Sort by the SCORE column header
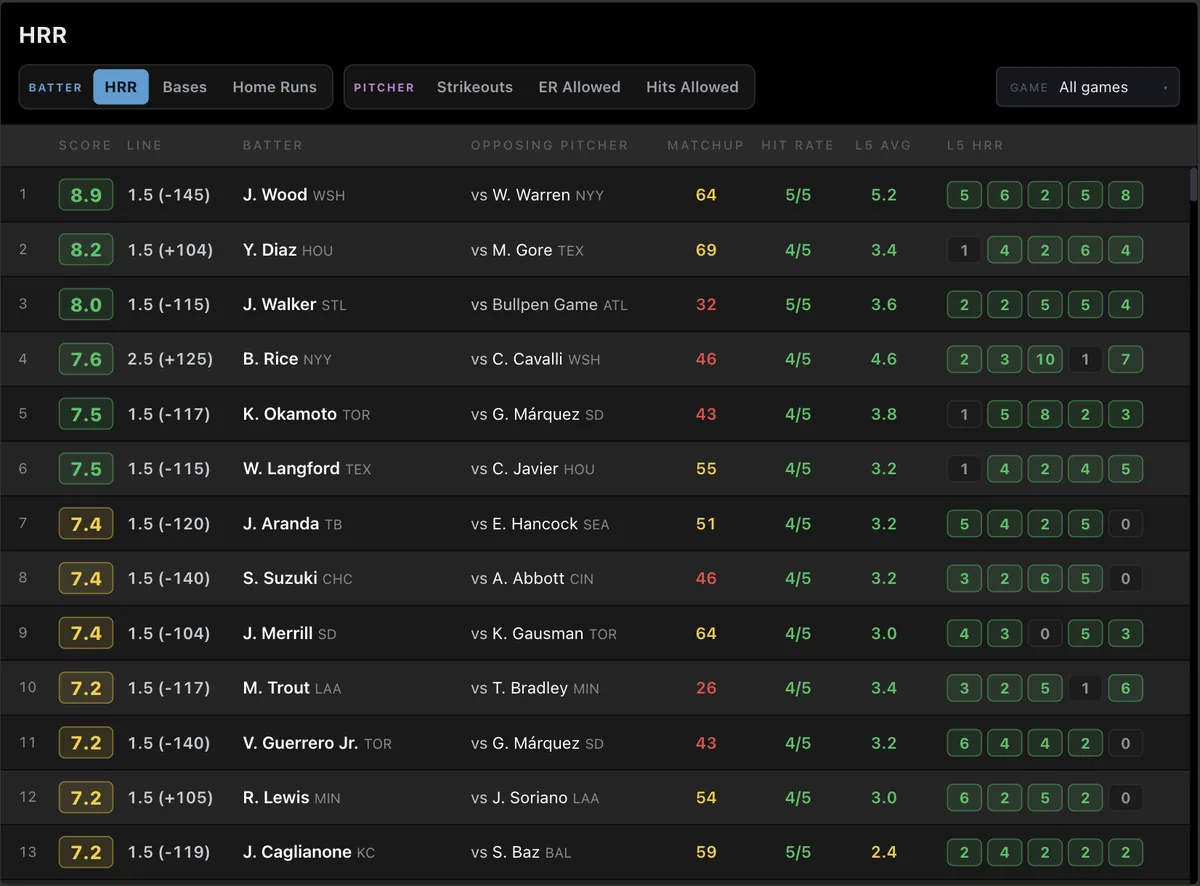Screen dimensions: 1200x886 (85, 145)
